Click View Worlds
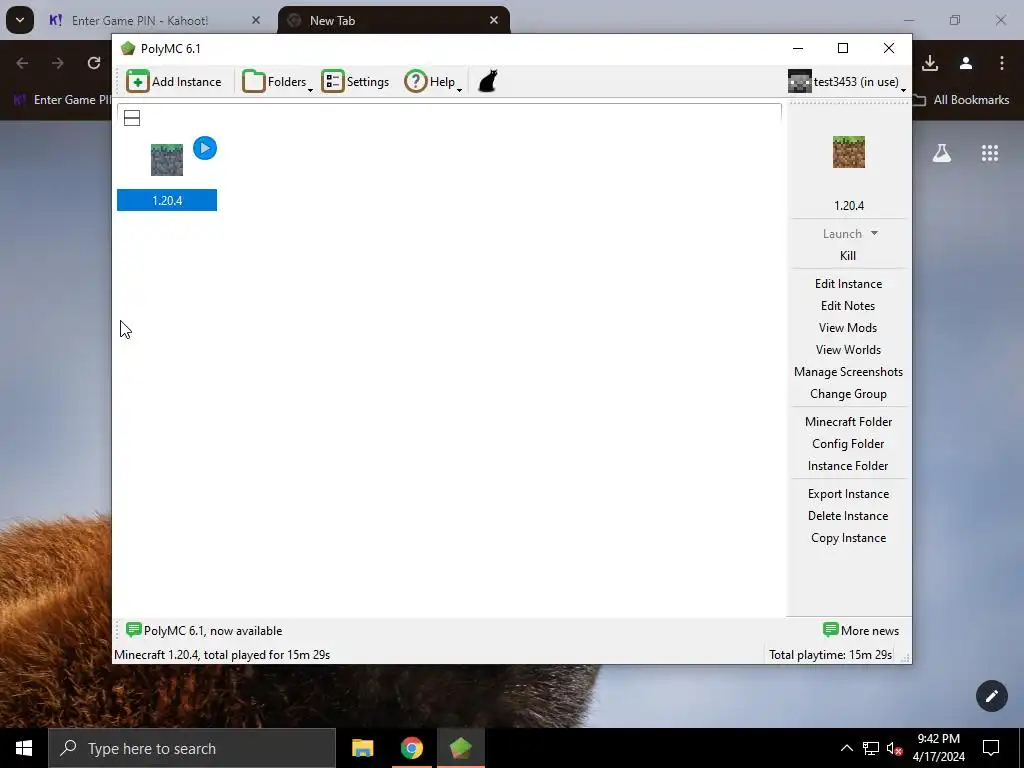 point(848,350)
